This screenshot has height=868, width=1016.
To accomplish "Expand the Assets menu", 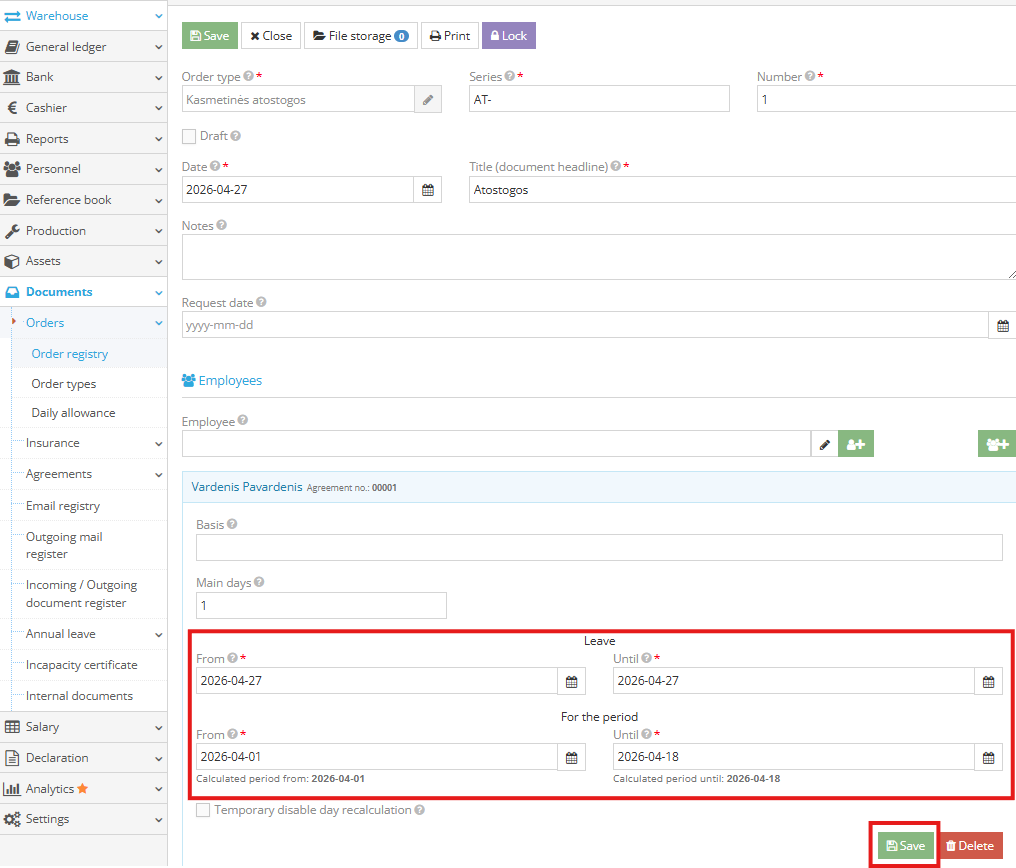I will [84, 261].
